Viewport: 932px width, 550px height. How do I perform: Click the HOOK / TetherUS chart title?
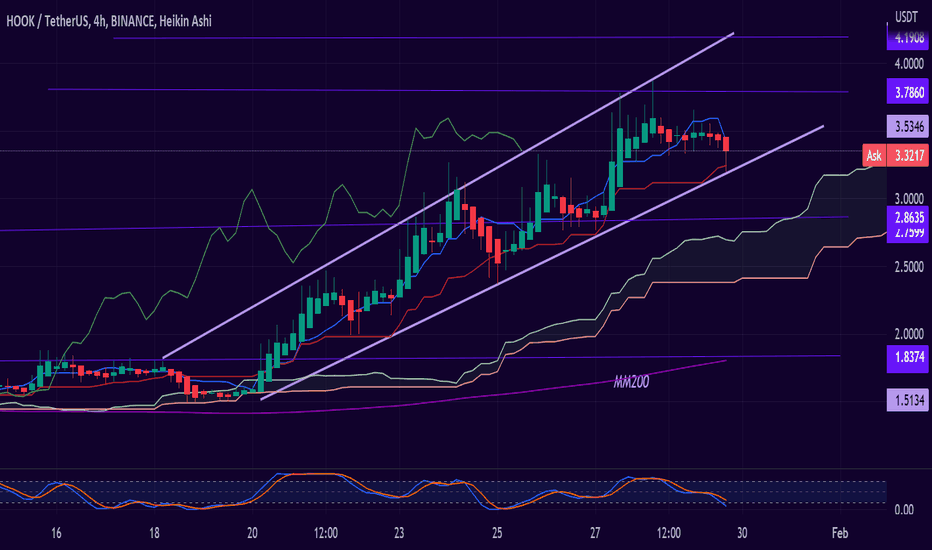point(109,21)
